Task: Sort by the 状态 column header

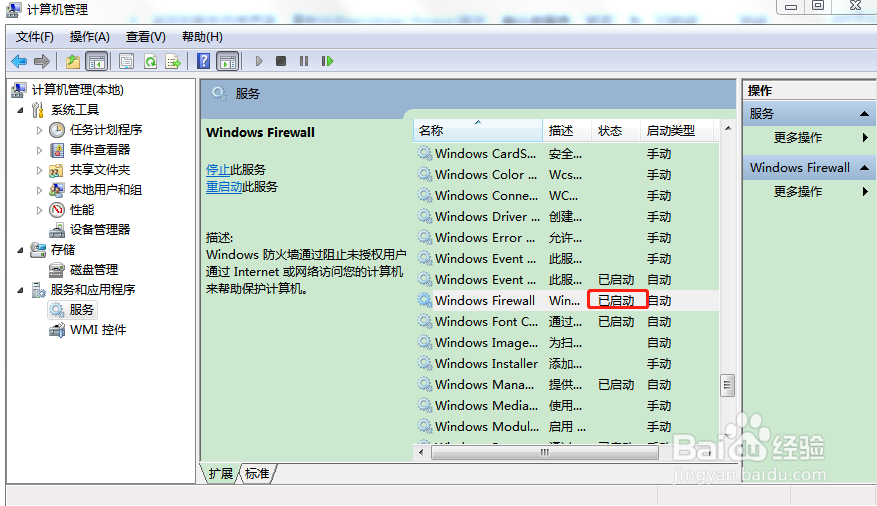Action: (x=615, y=130)
